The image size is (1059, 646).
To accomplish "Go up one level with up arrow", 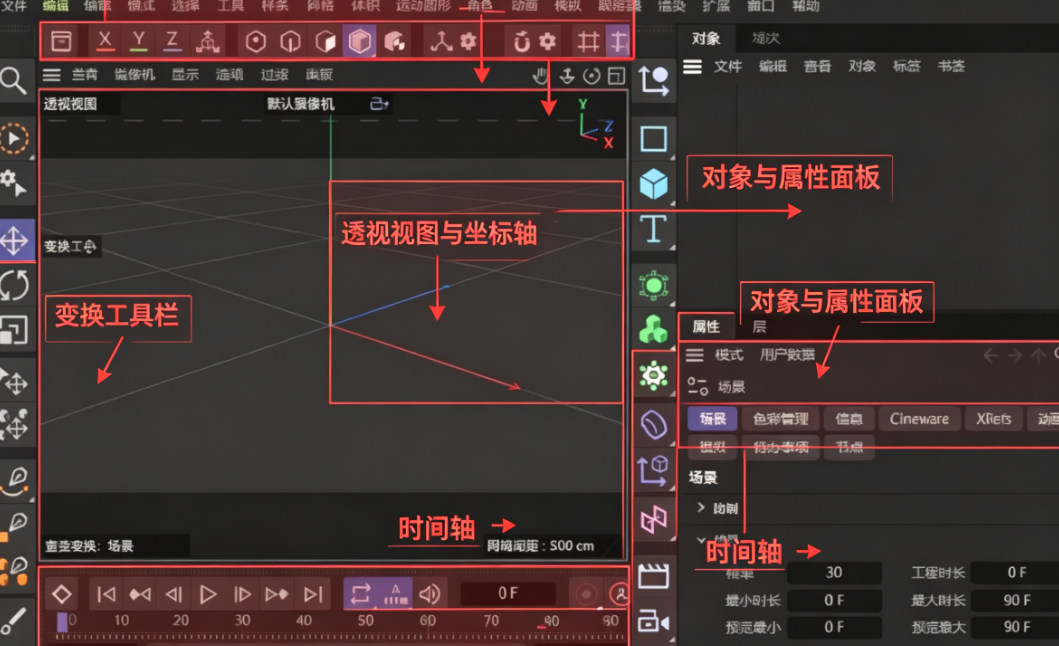I will 1038,355.
